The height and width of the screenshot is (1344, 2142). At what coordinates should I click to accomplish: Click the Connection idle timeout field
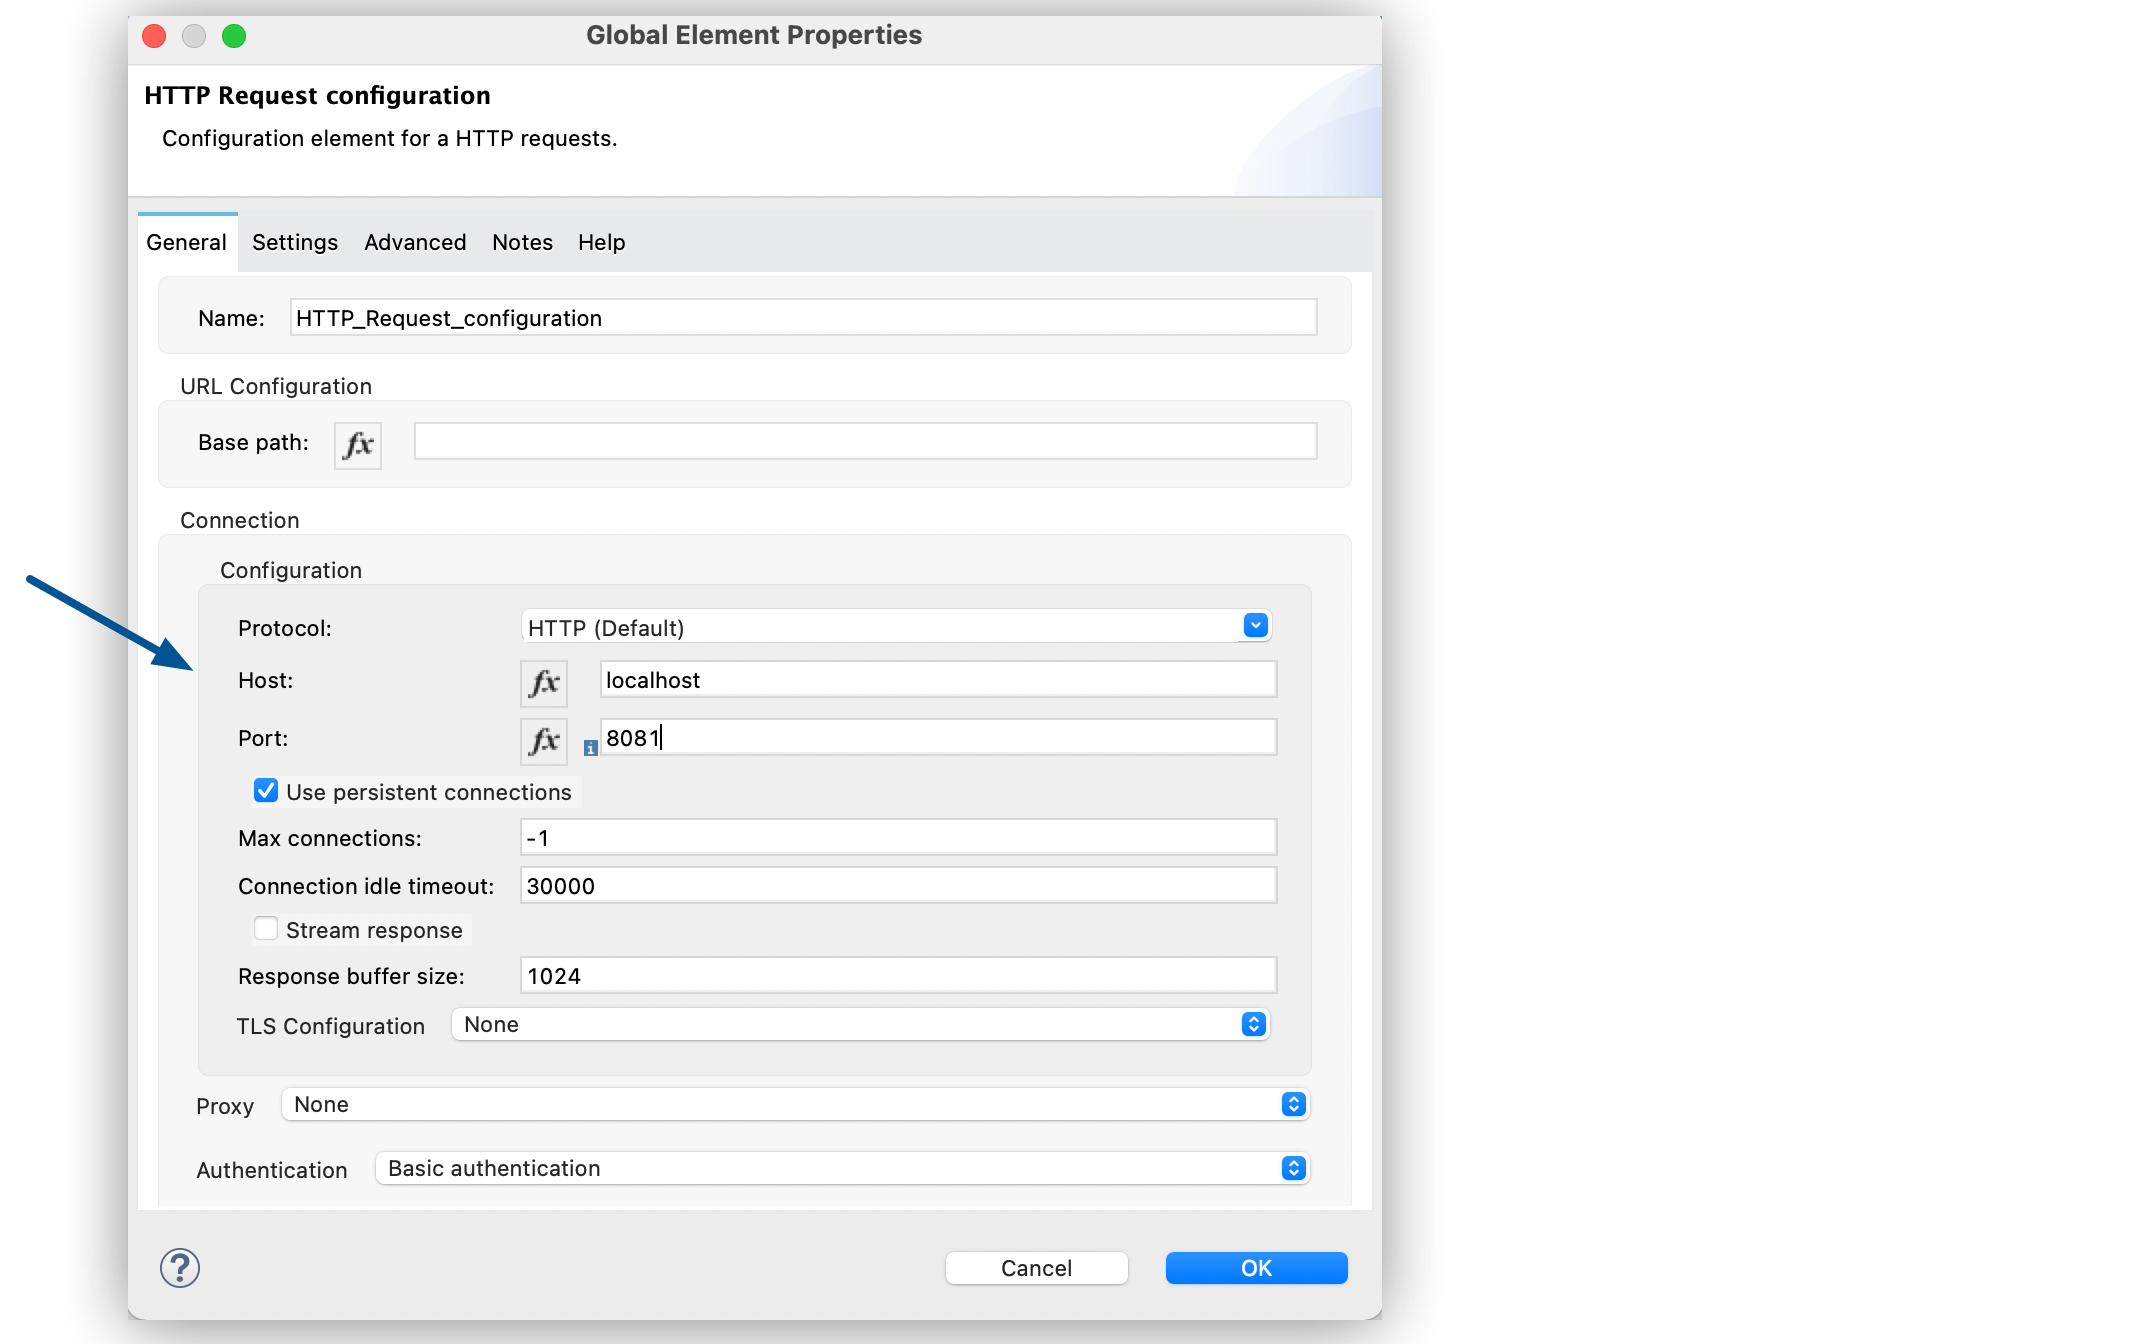[x=897, y=885]
